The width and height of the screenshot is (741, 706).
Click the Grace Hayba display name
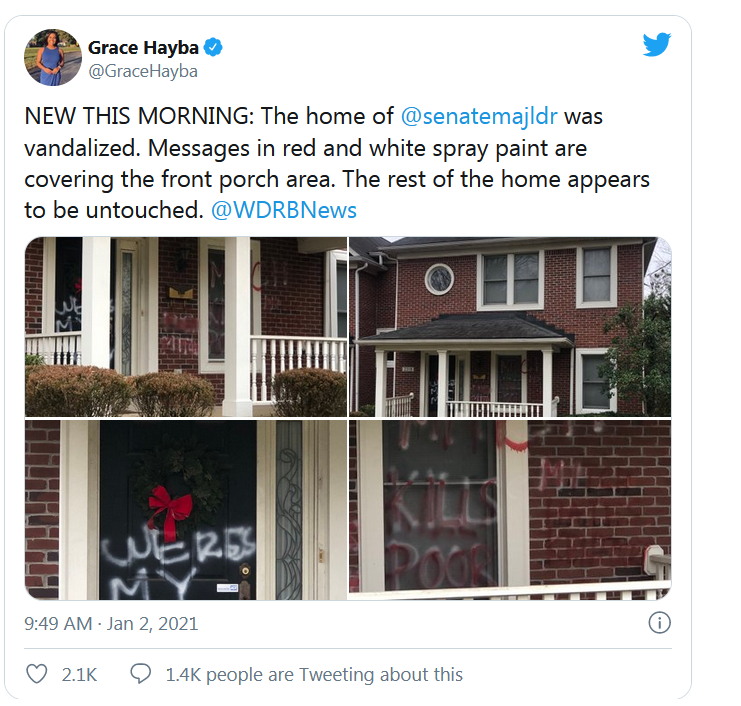click(143, 48)
